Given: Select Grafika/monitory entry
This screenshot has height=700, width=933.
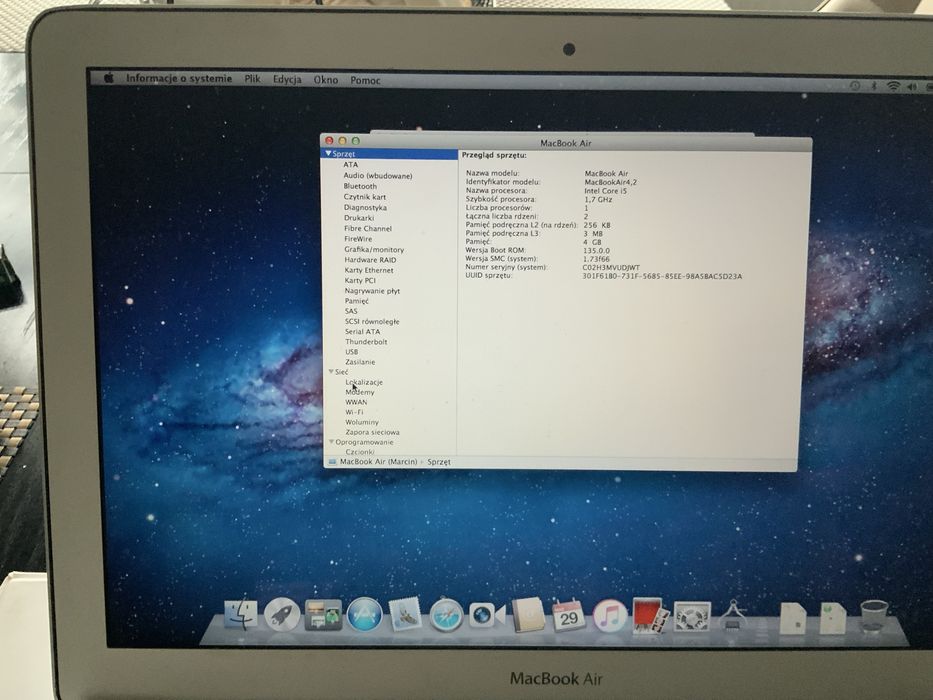Looking at the screenshot, I should [x=374, y=249].
